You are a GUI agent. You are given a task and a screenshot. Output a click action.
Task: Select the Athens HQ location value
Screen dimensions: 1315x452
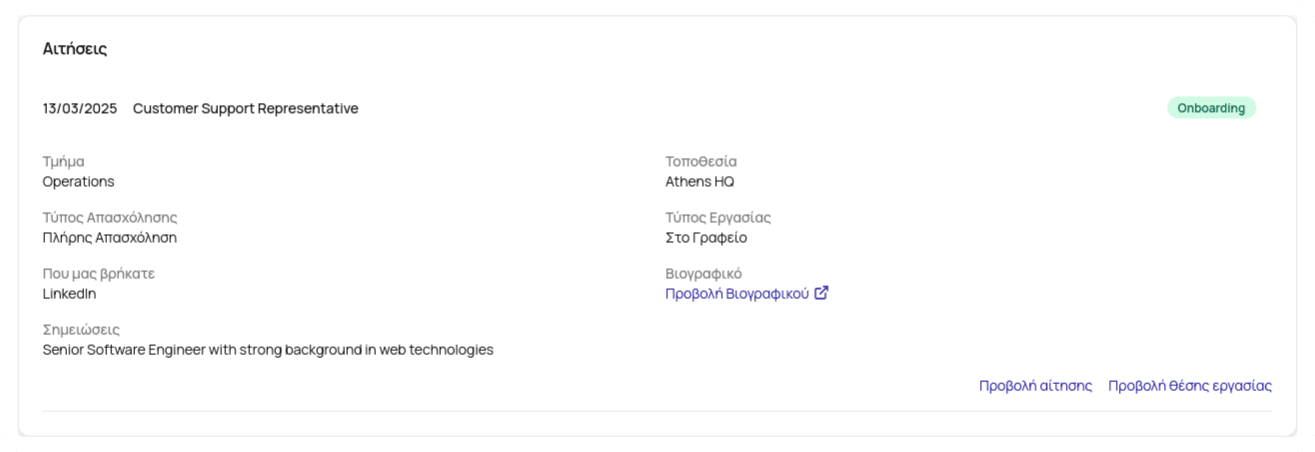[700, 182]
